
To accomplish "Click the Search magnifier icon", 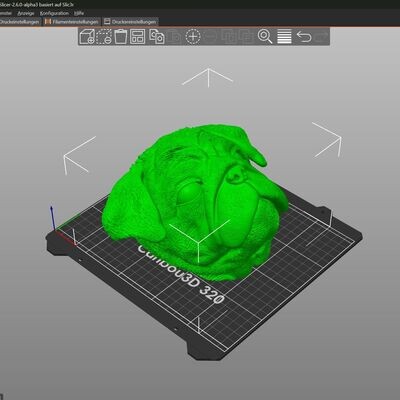I will [265, 36].
